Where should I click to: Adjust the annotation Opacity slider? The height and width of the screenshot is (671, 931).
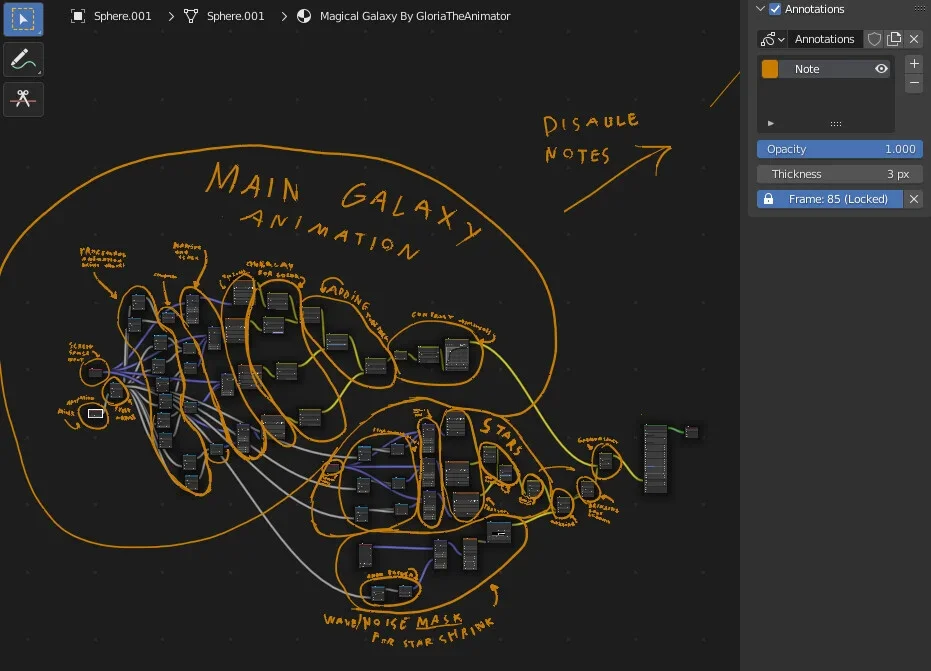tap(840, 148)
